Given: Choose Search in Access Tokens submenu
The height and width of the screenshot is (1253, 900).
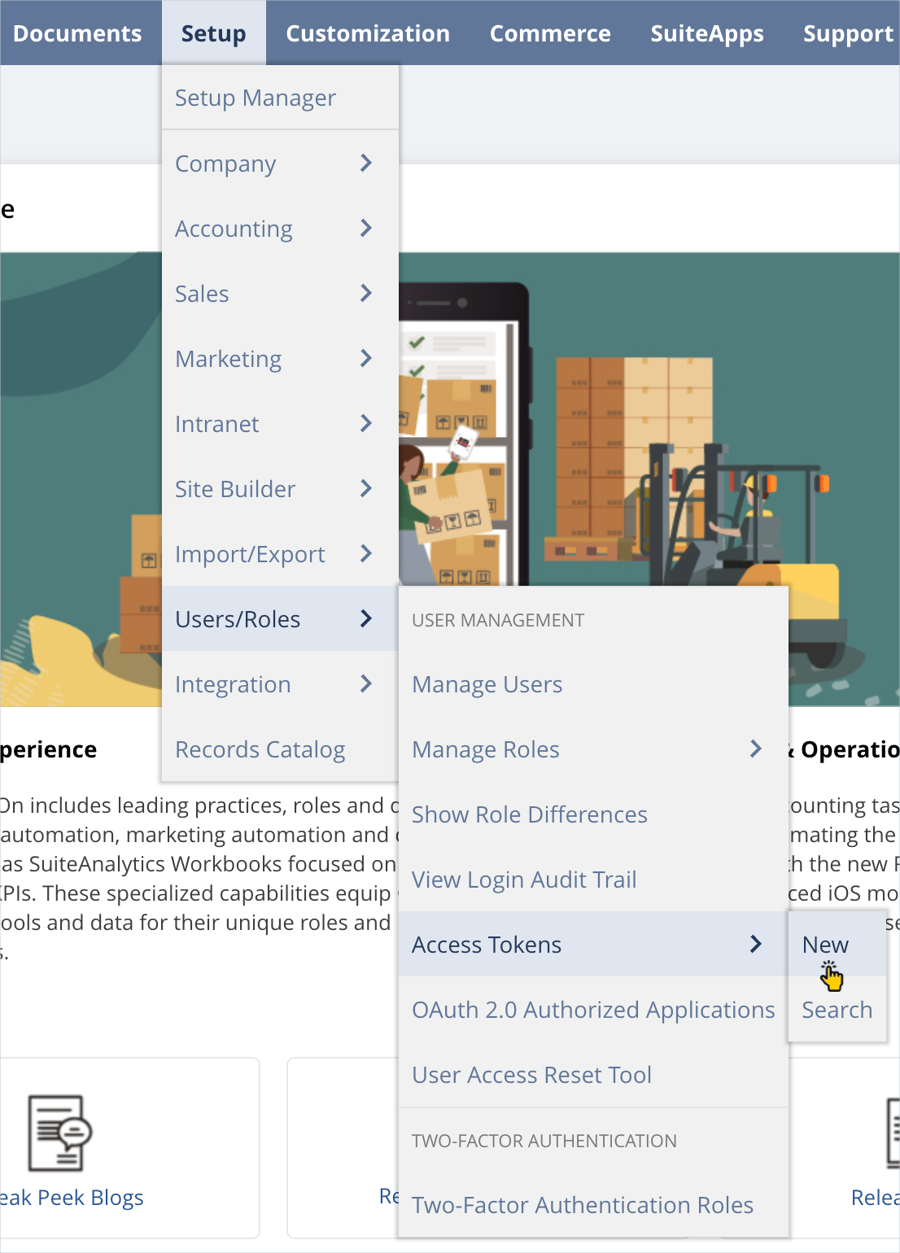Looking at the screenshot, I should tap(836, 1009).
